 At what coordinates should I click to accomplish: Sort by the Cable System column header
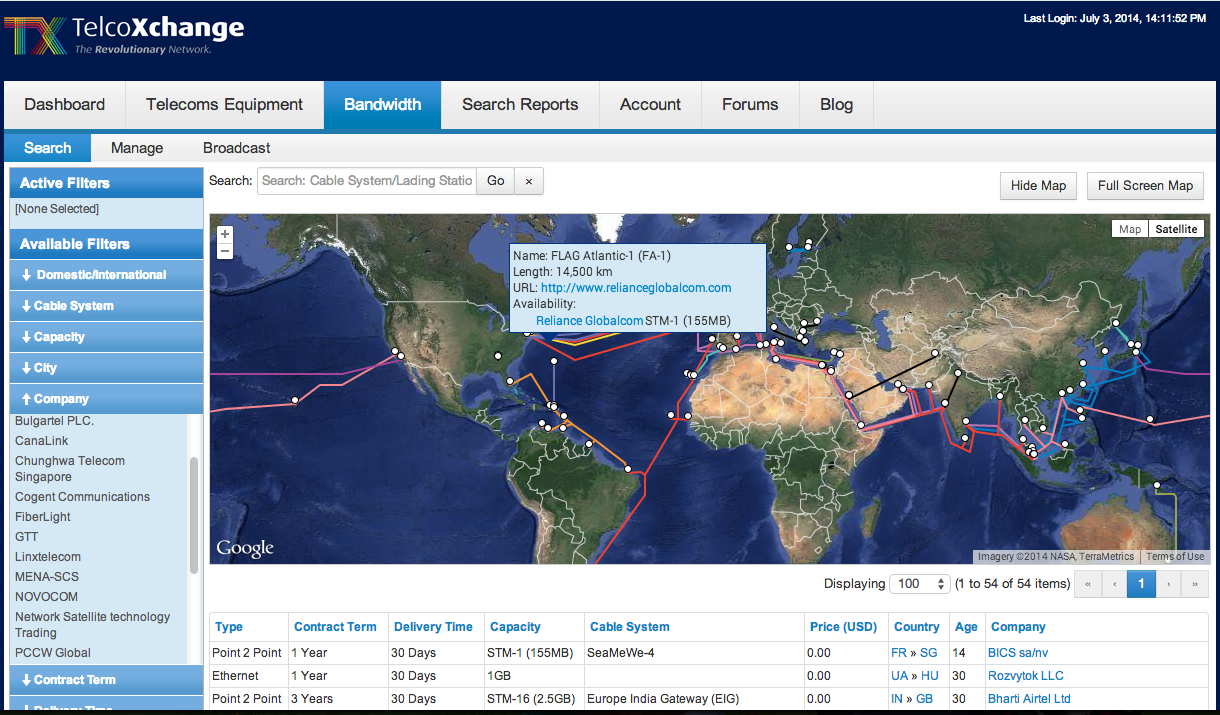pyautogui.click(x=630, y=627)
